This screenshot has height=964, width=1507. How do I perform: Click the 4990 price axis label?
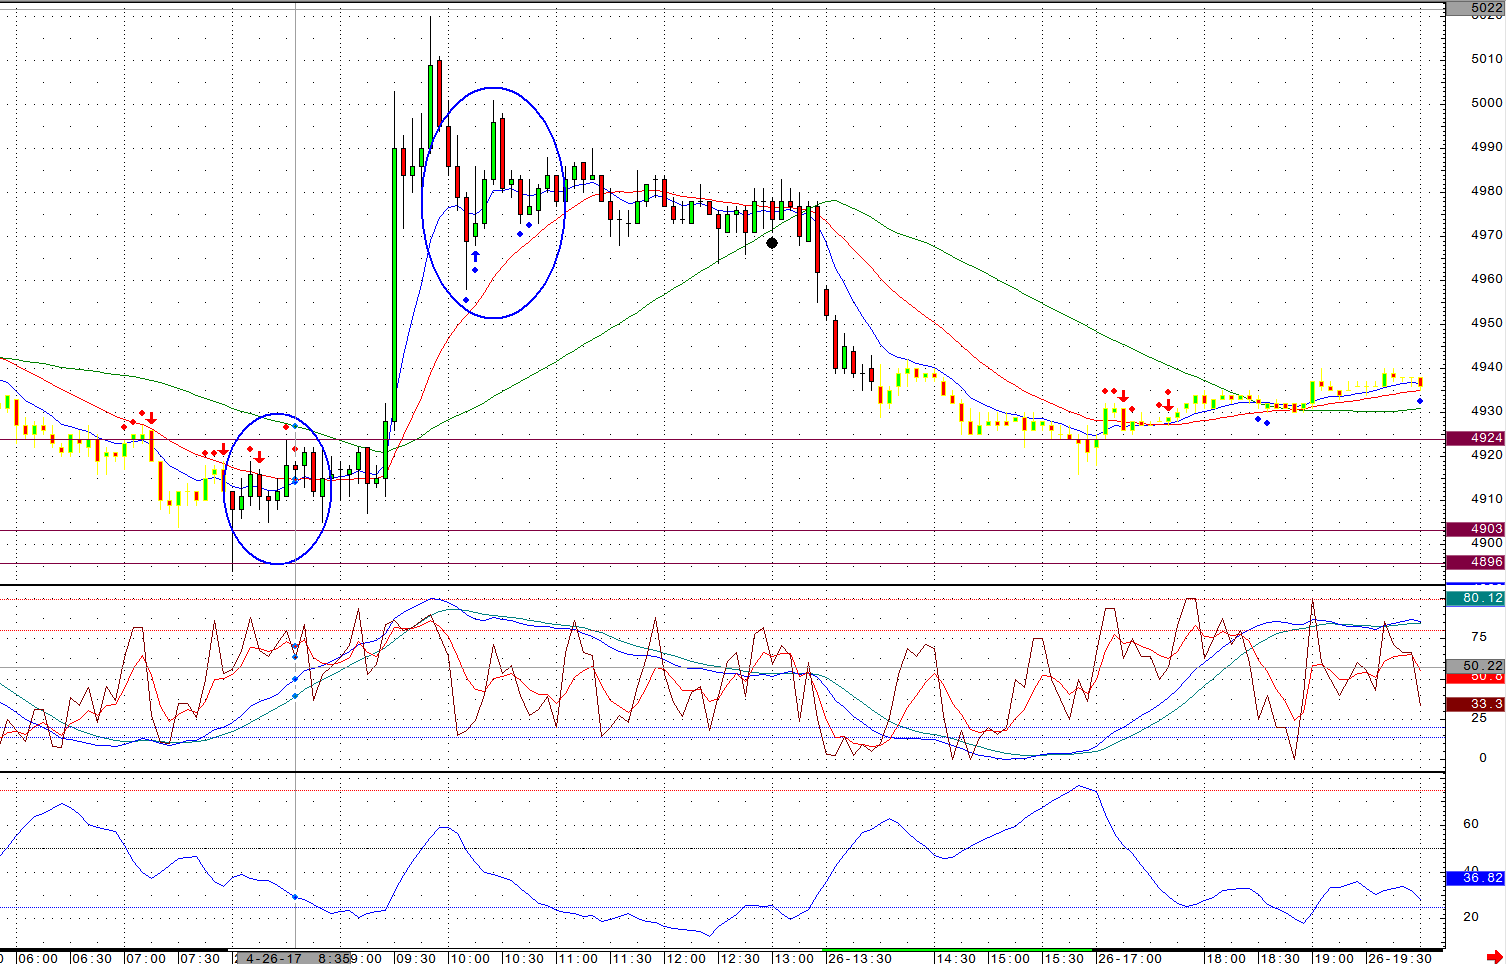tap(1487, 147)
